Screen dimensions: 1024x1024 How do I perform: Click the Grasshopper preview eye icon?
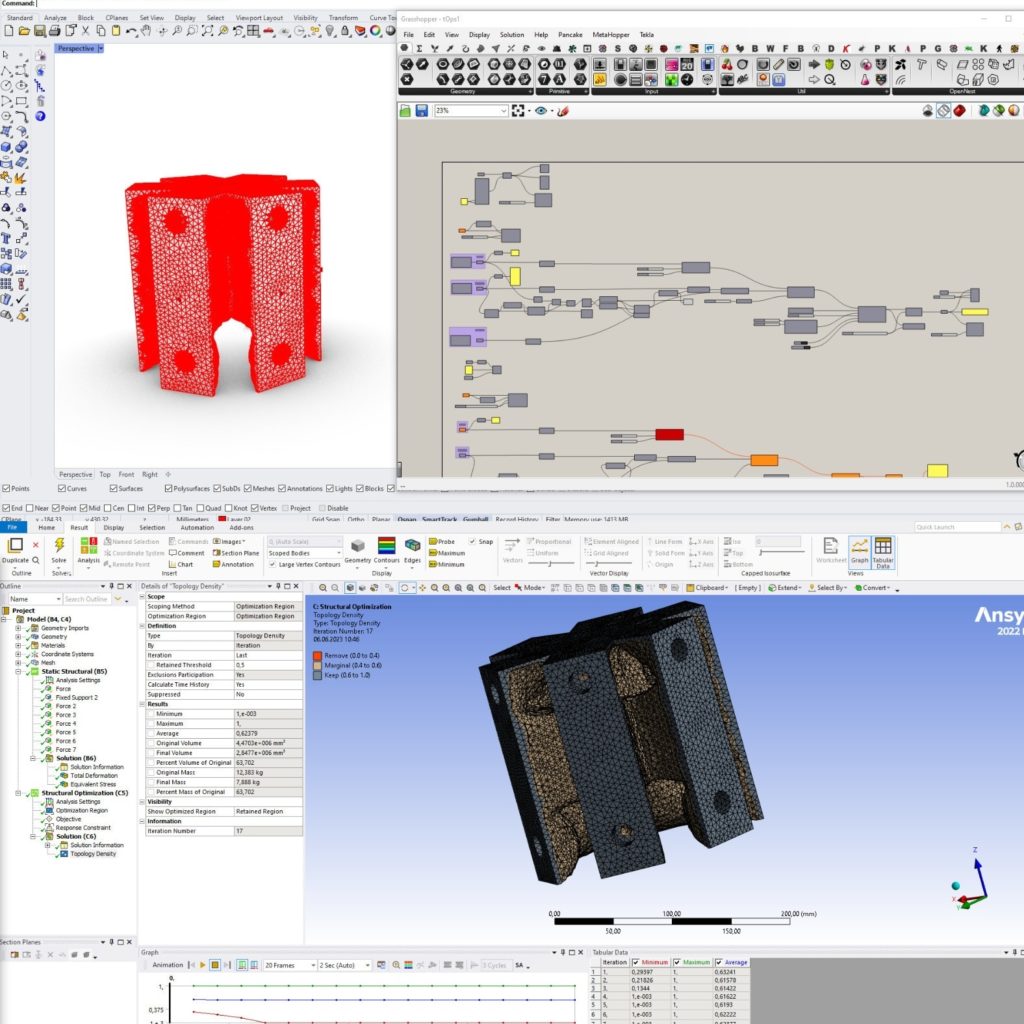click(x=541, y=111)
